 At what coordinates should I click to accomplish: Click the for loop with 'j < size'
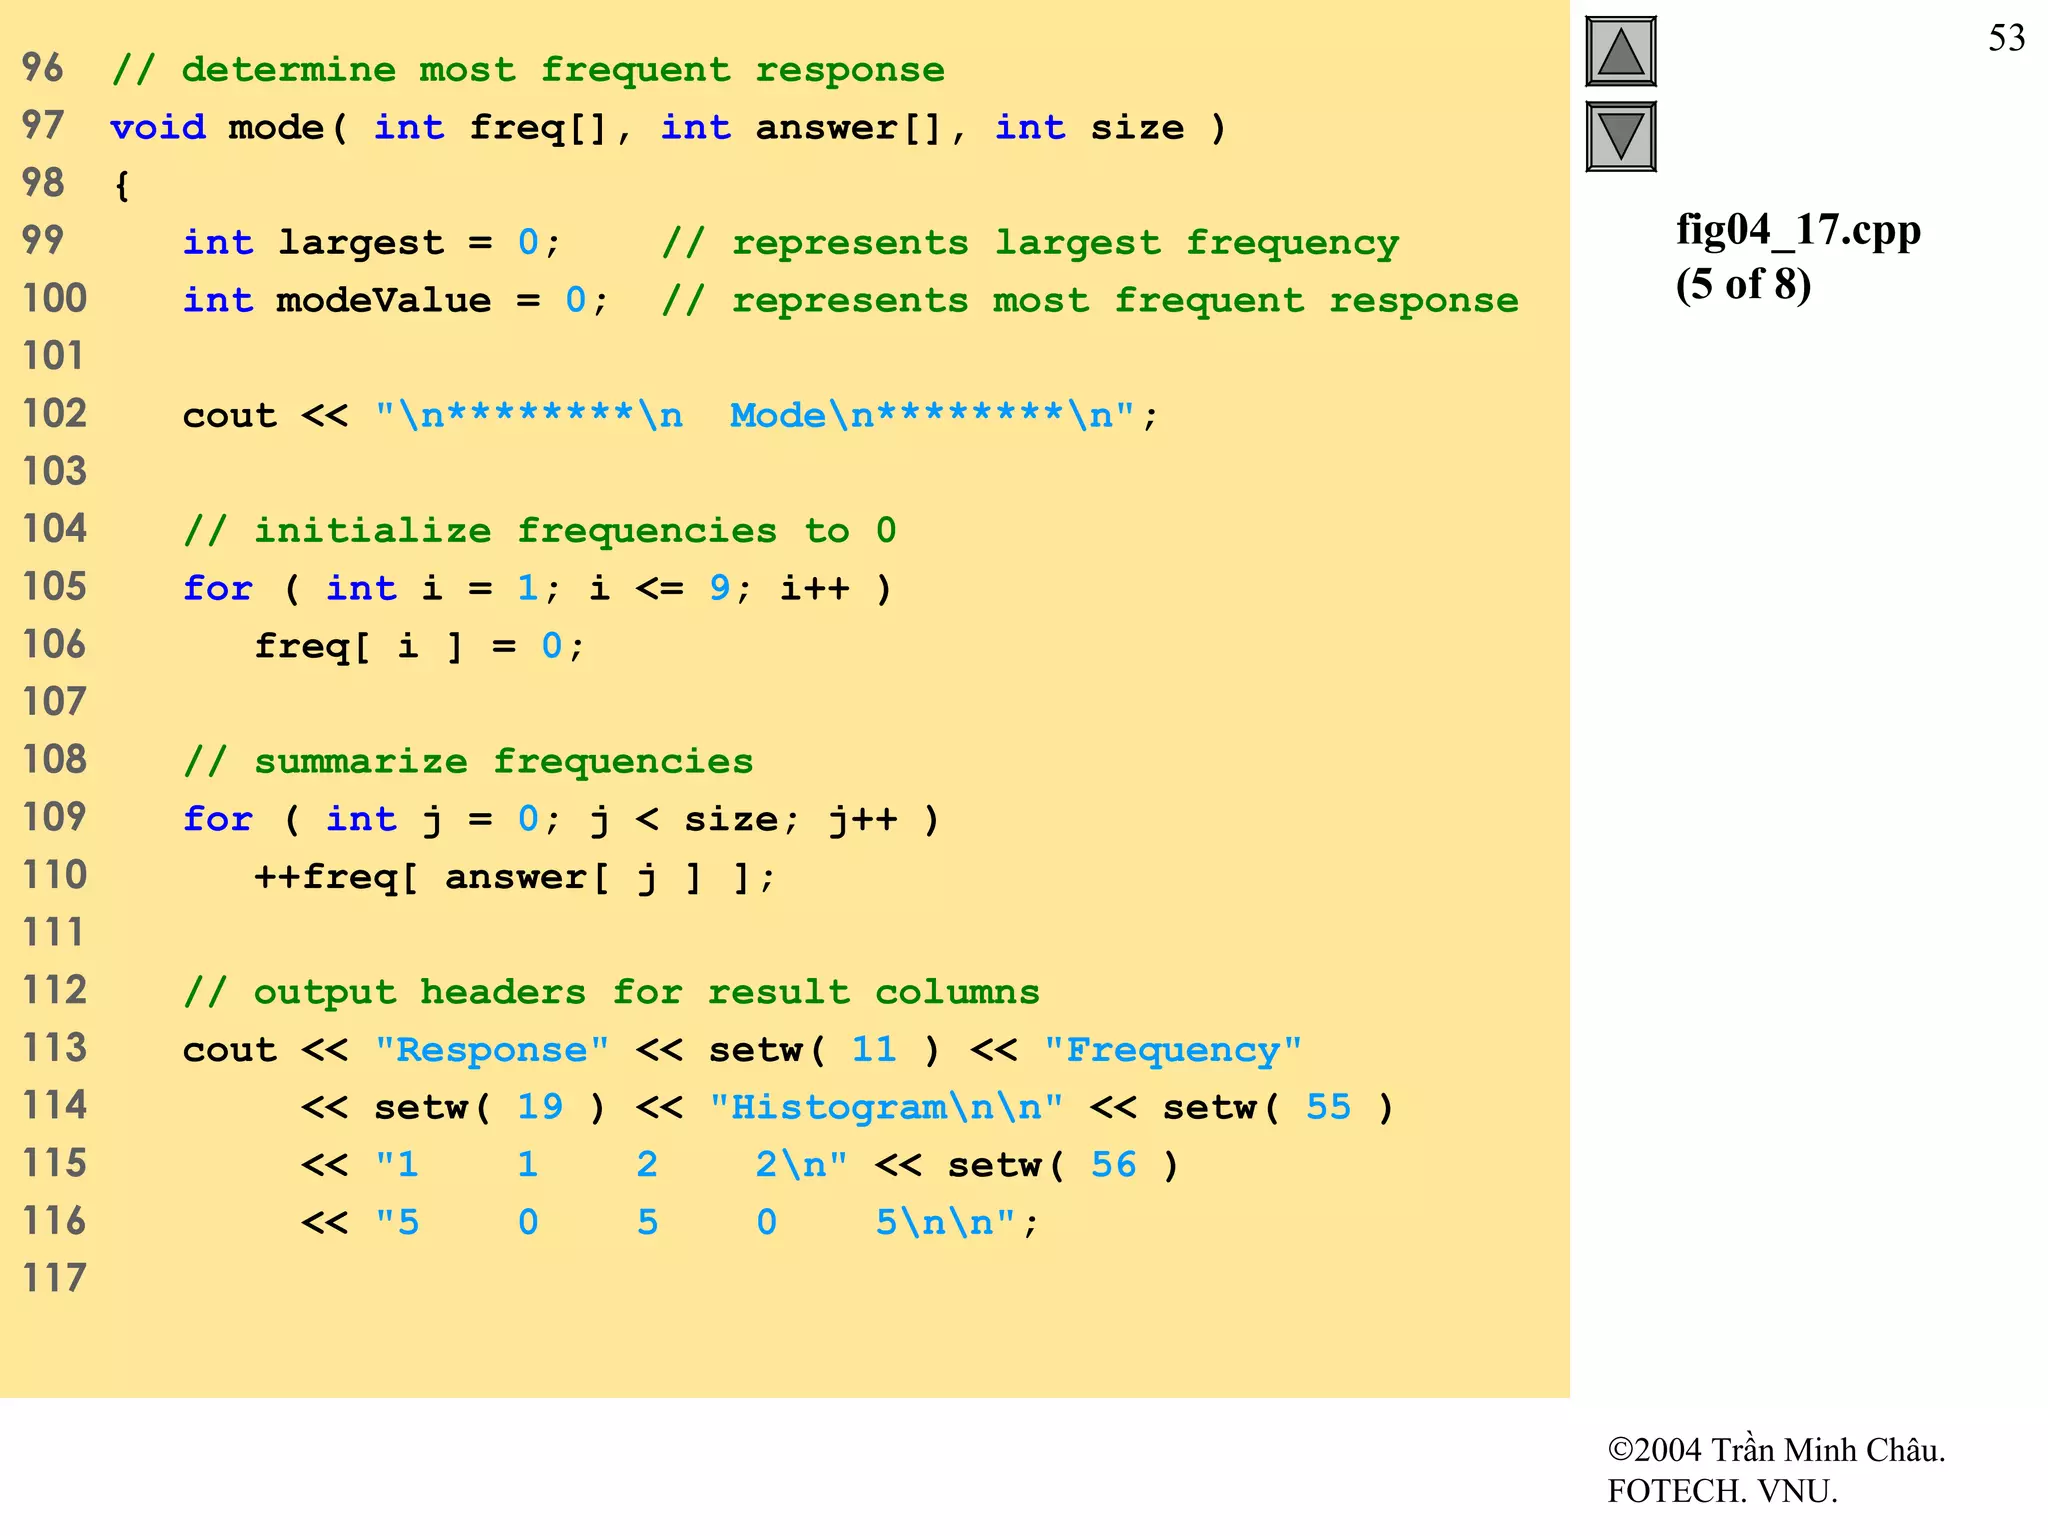pyautogui.click(x=561, y=819)
